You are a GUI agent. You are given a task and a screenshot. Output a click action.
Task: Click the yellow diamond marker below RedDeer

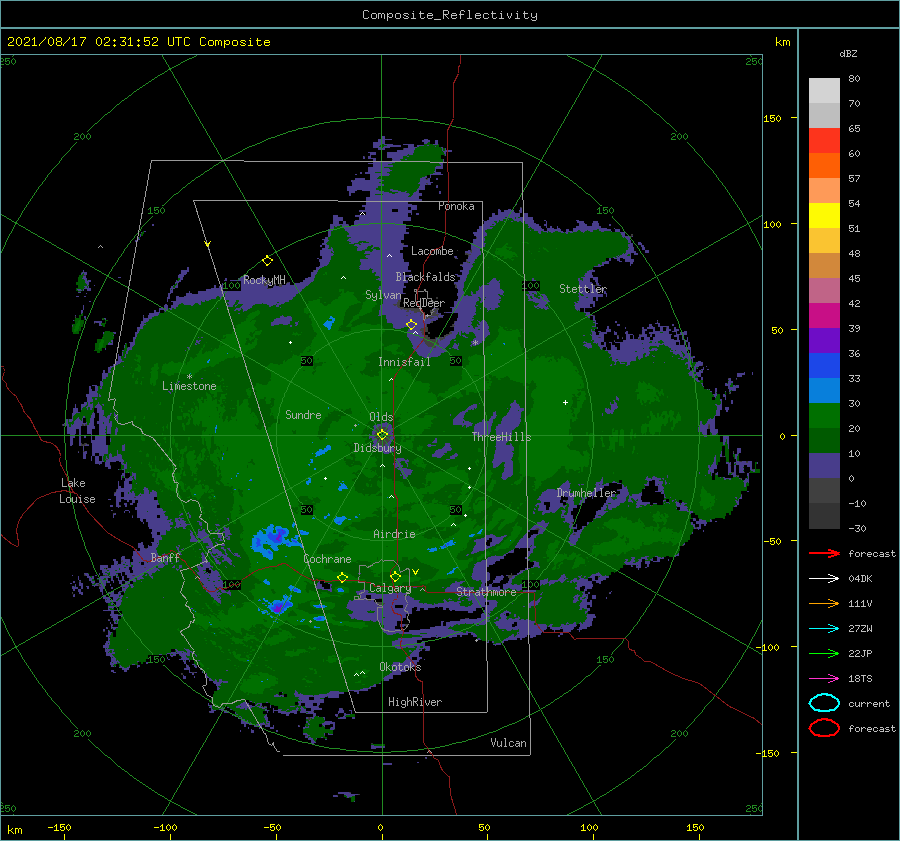411,325
